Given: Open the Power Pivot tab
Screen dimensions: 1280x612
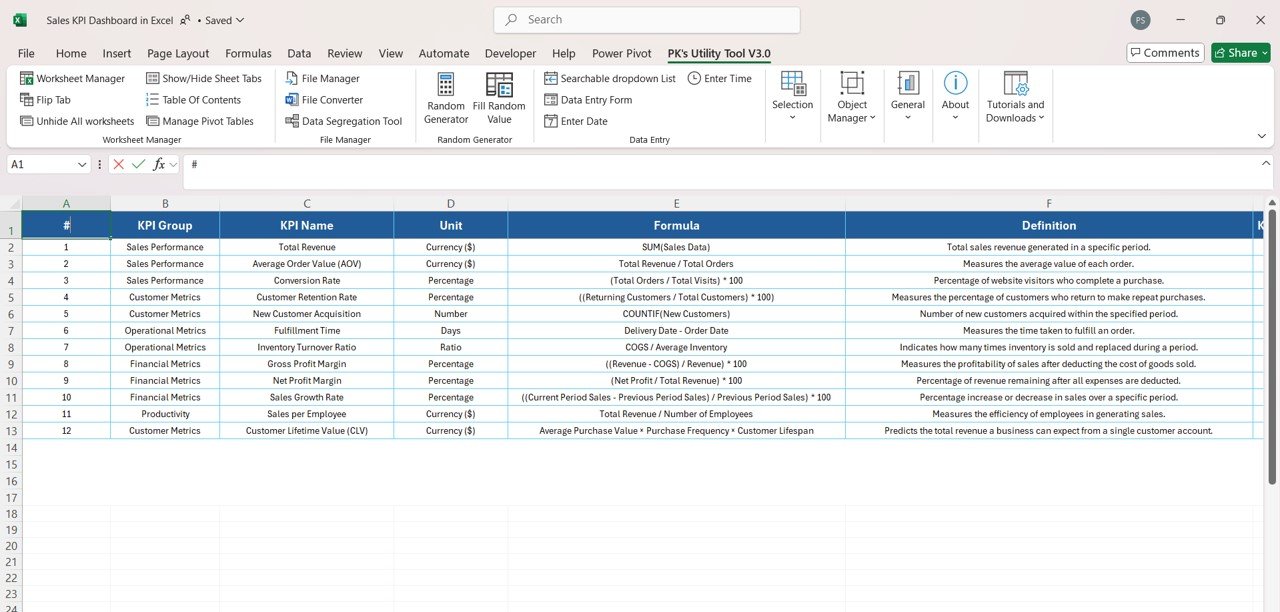Looking at the screenshot, I should click(x=621, y=54).
